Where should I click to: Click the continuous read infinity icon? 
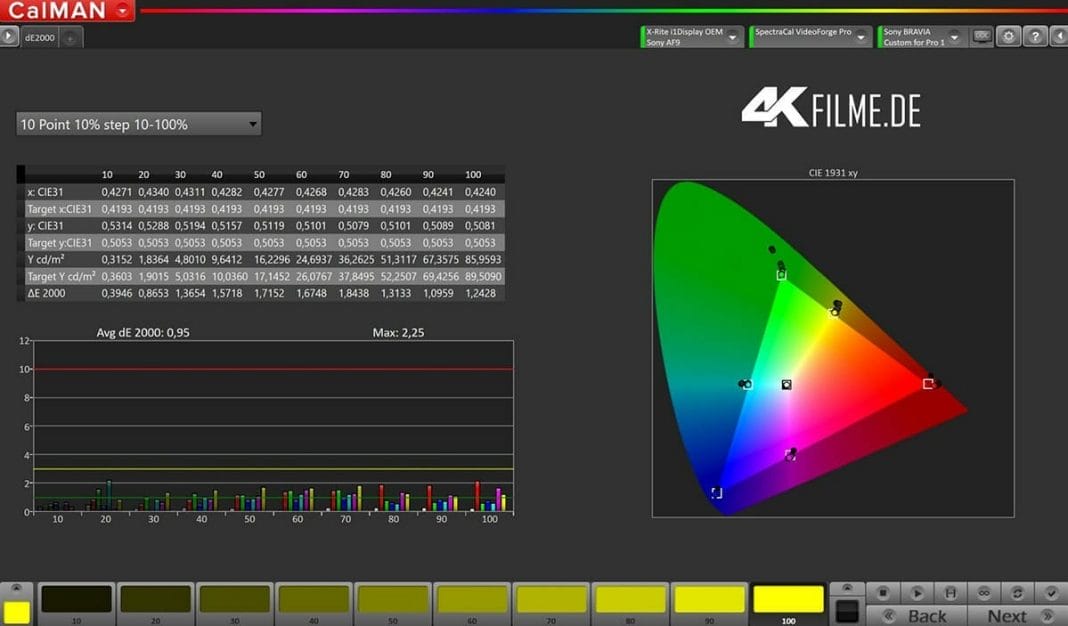983,593
